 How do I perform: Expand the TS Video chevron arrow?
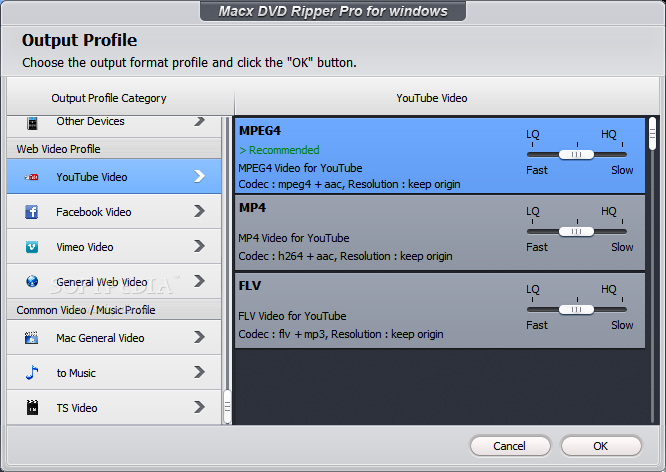coord(200,407)
